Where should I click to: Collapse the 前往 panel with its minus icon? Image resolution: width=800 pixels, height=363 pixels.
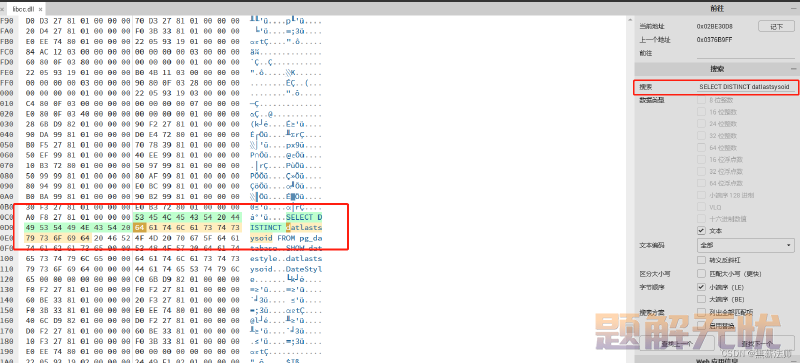(x=793, y=9)
